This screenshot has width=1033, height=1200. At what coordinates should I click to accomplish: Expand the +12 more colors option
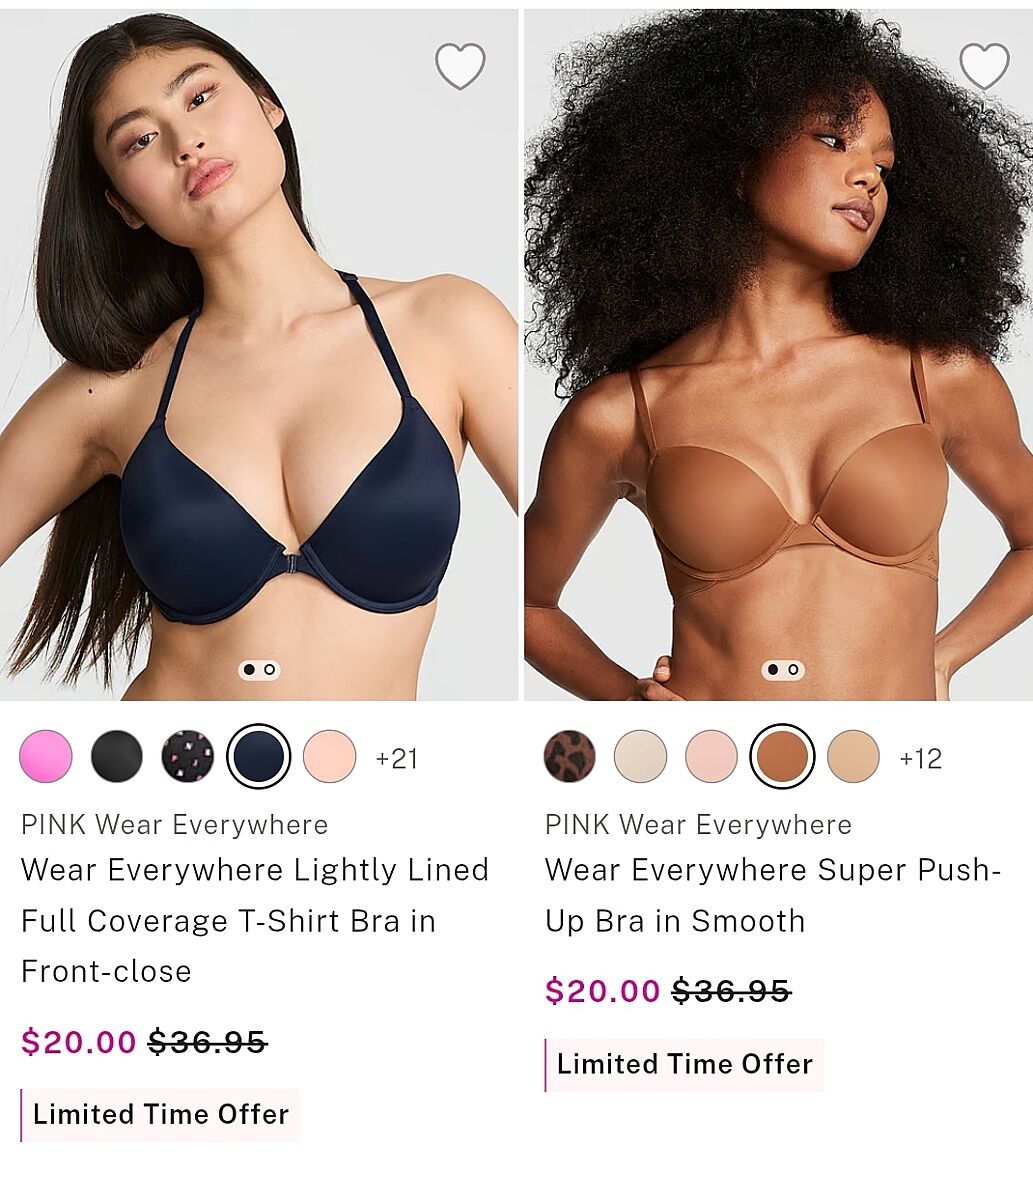[920, 759]
